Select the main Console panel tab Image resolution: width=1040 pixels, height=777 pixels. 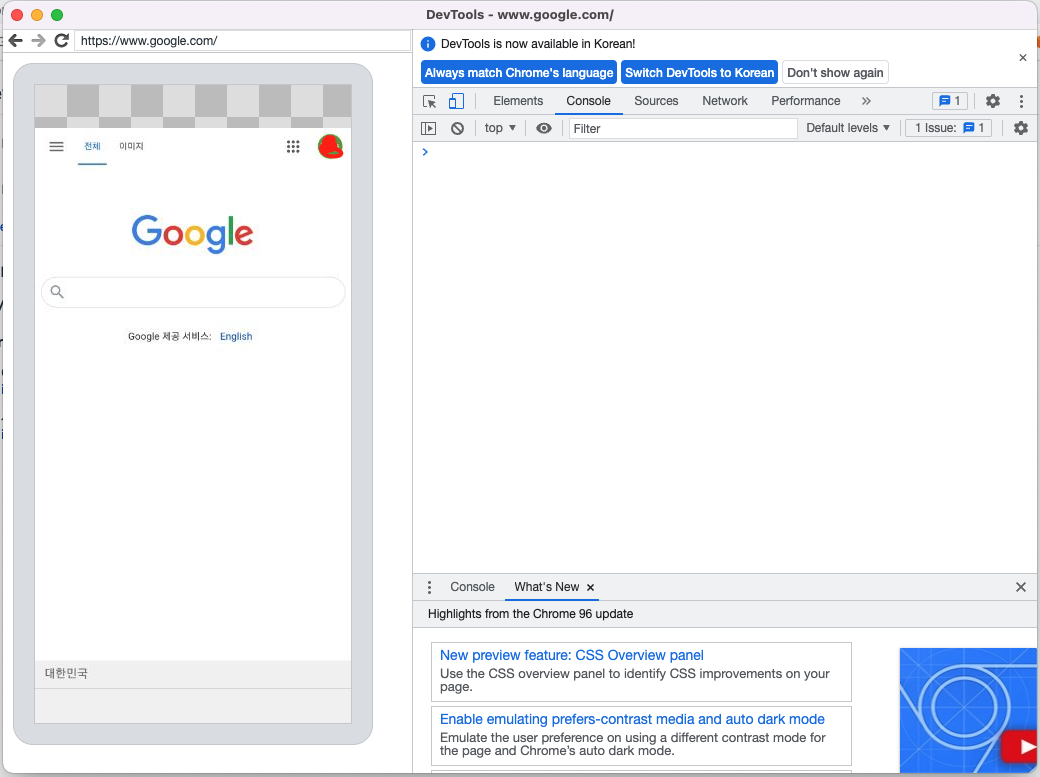588,101
